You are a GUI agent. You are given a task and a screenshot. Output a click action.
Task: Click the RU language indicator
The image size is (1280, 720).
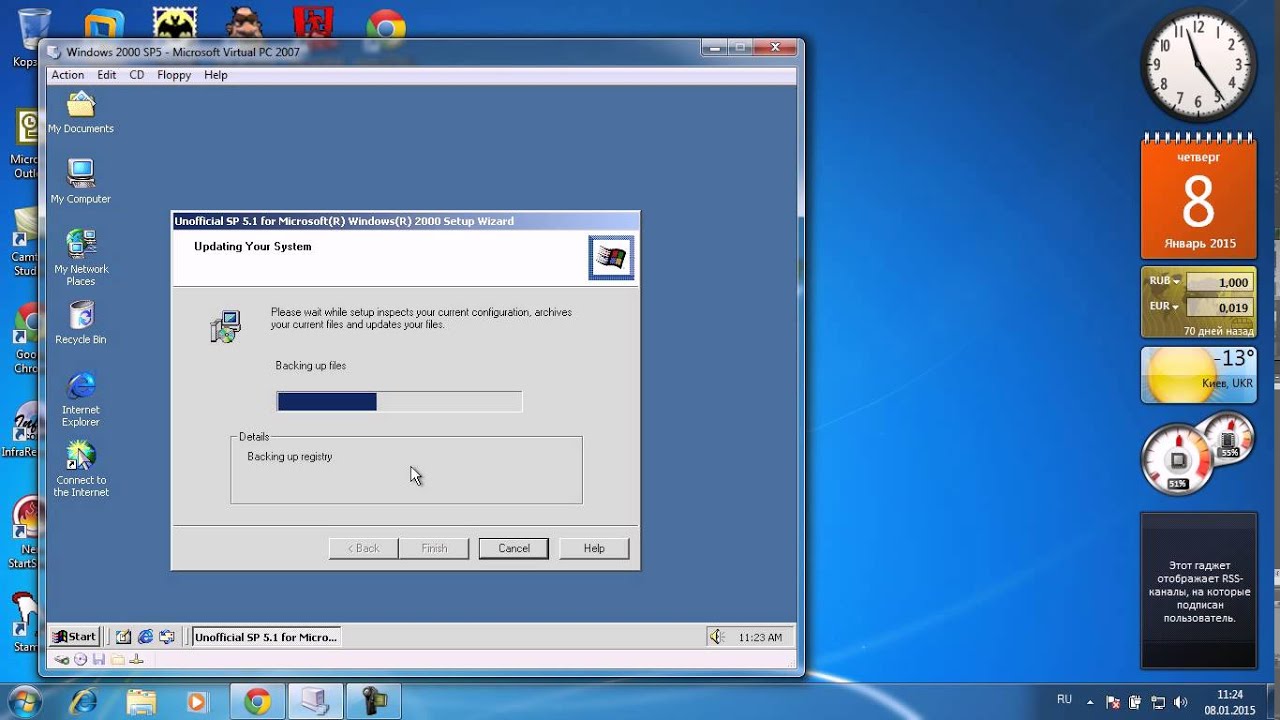1064,700
